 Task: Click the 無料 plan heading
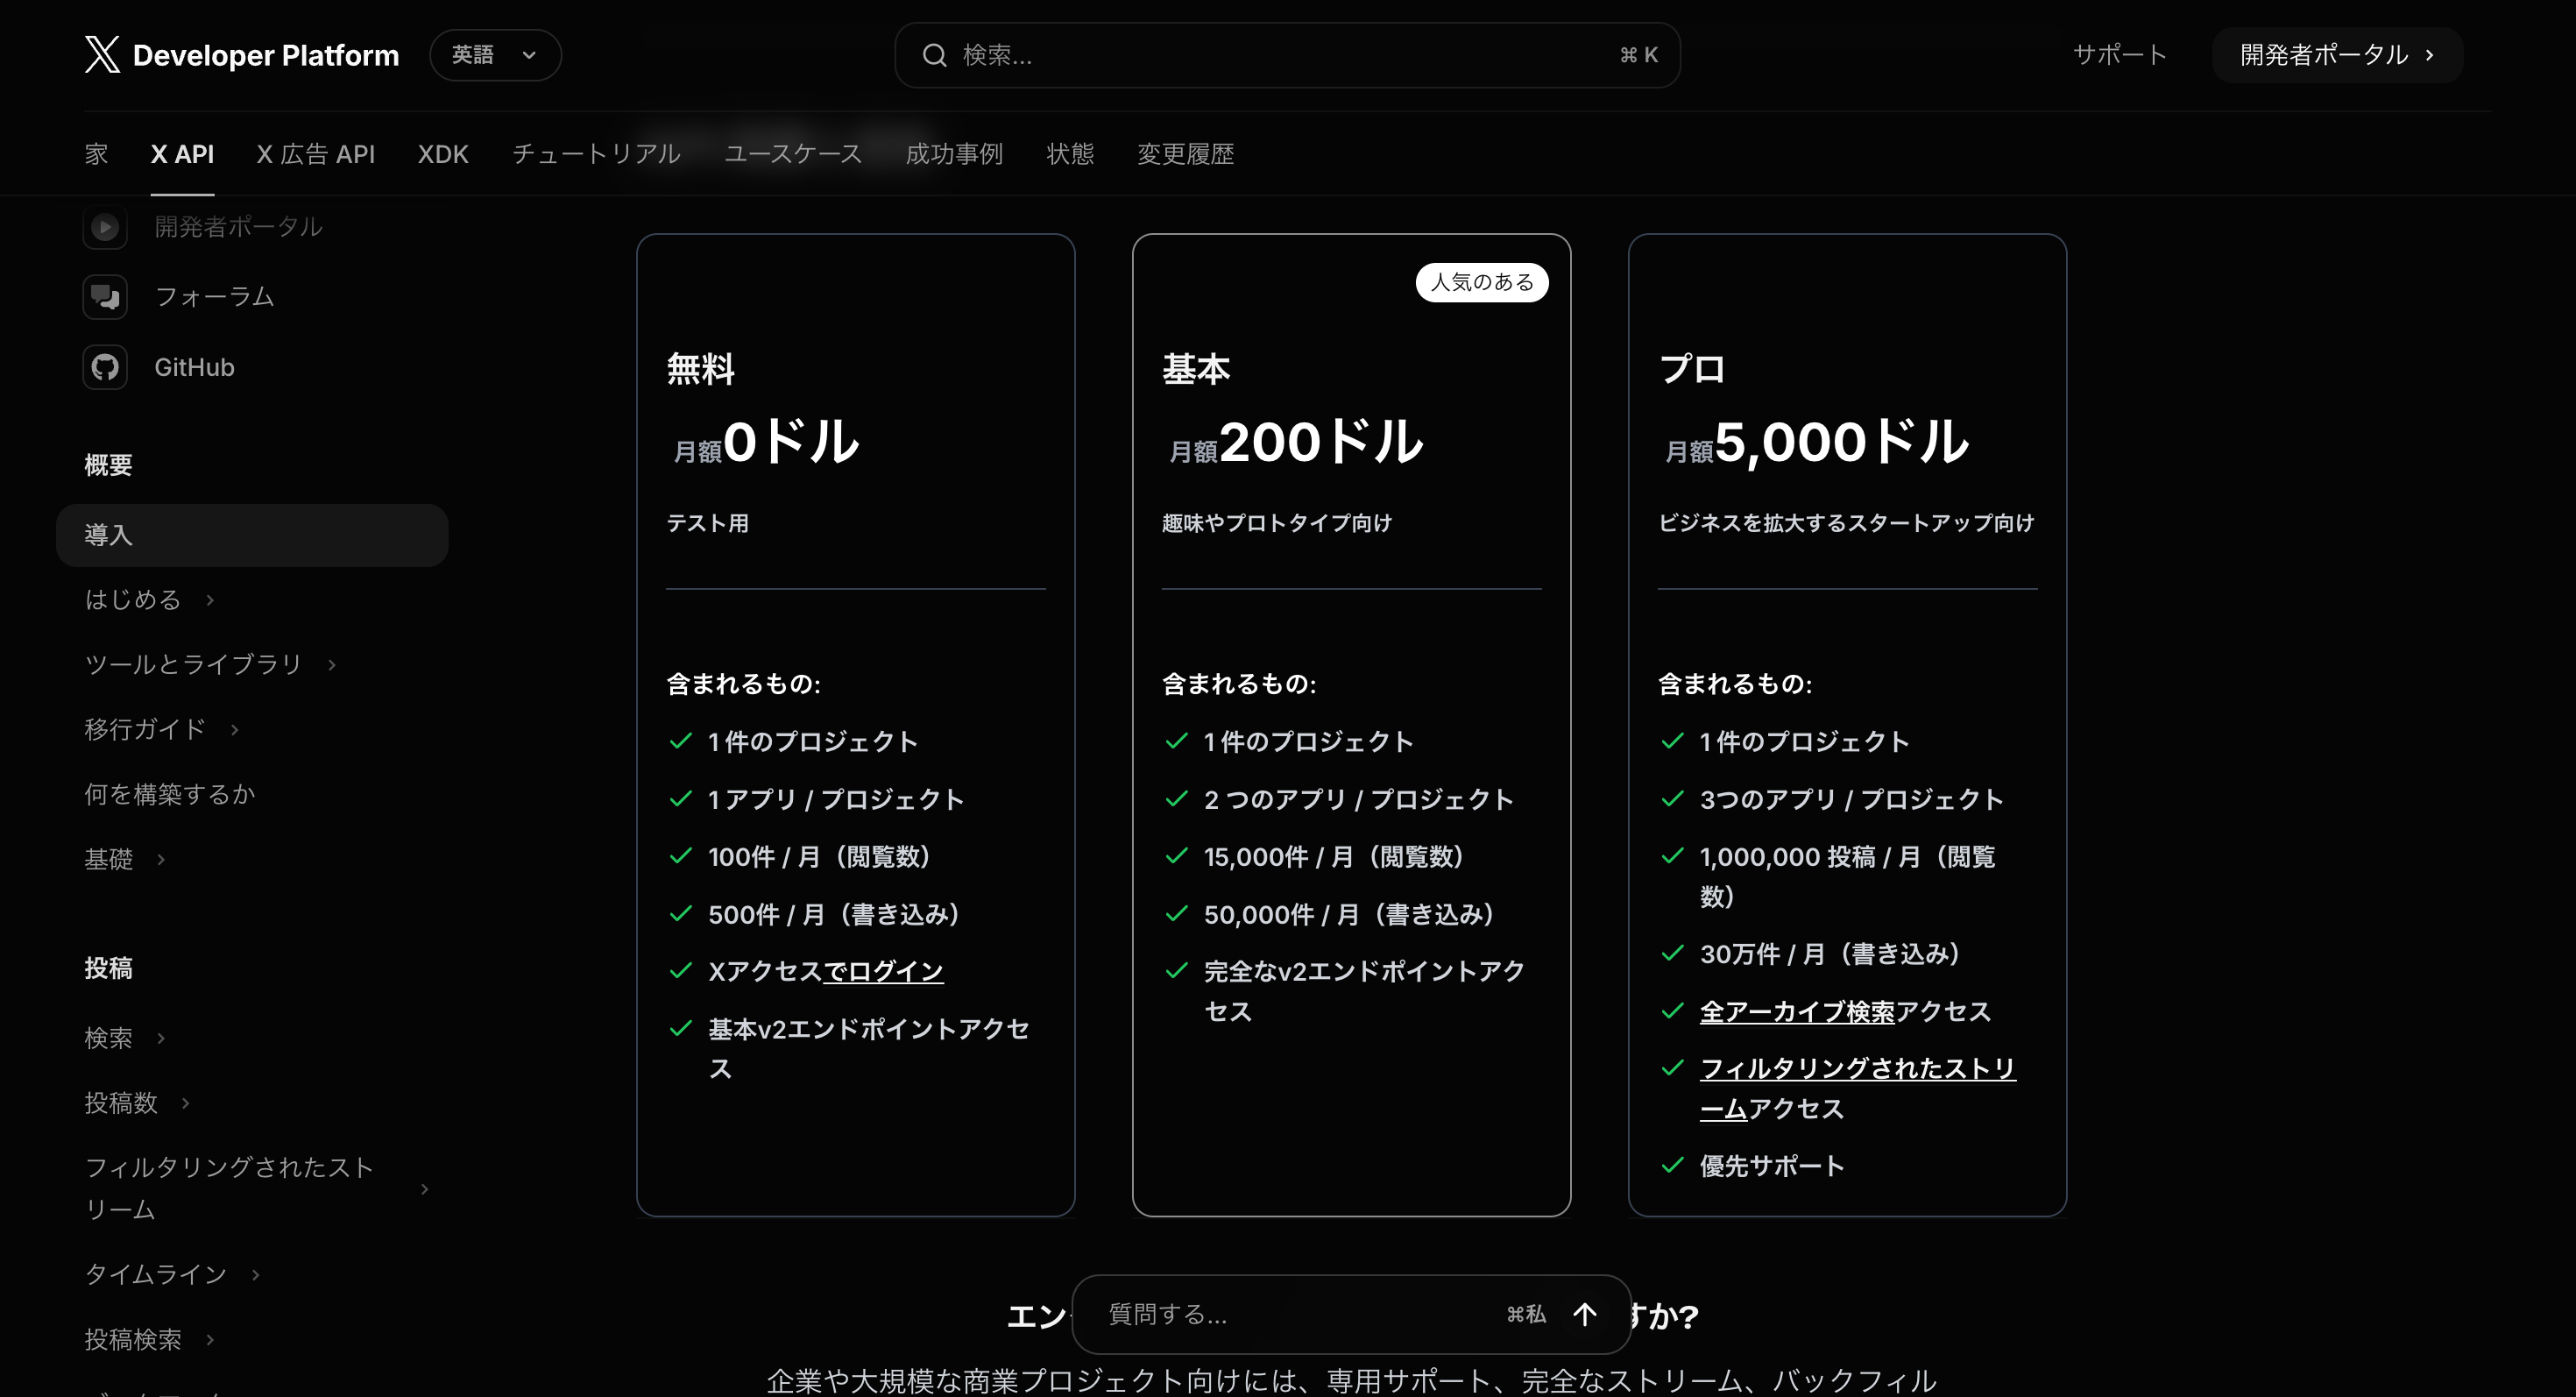coord(701,370)
